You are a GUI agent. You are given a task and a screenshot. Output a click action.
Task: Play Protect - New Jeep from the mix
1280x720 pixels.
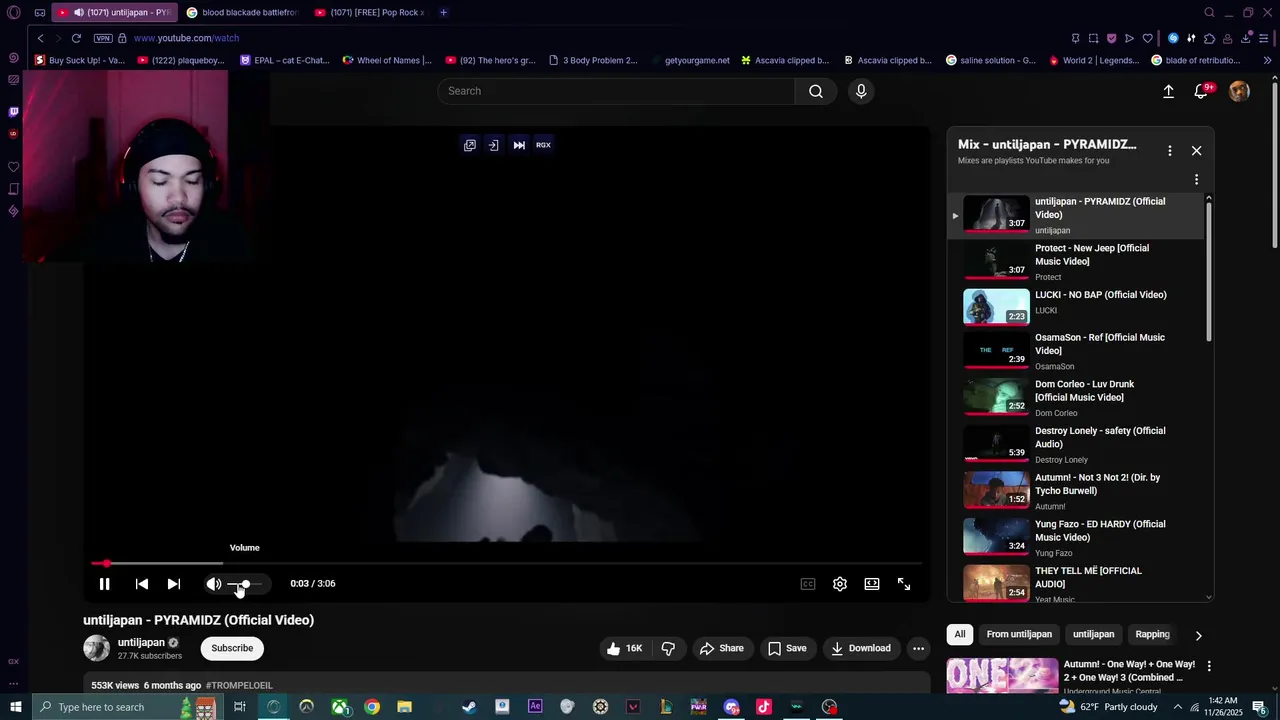1075,262
